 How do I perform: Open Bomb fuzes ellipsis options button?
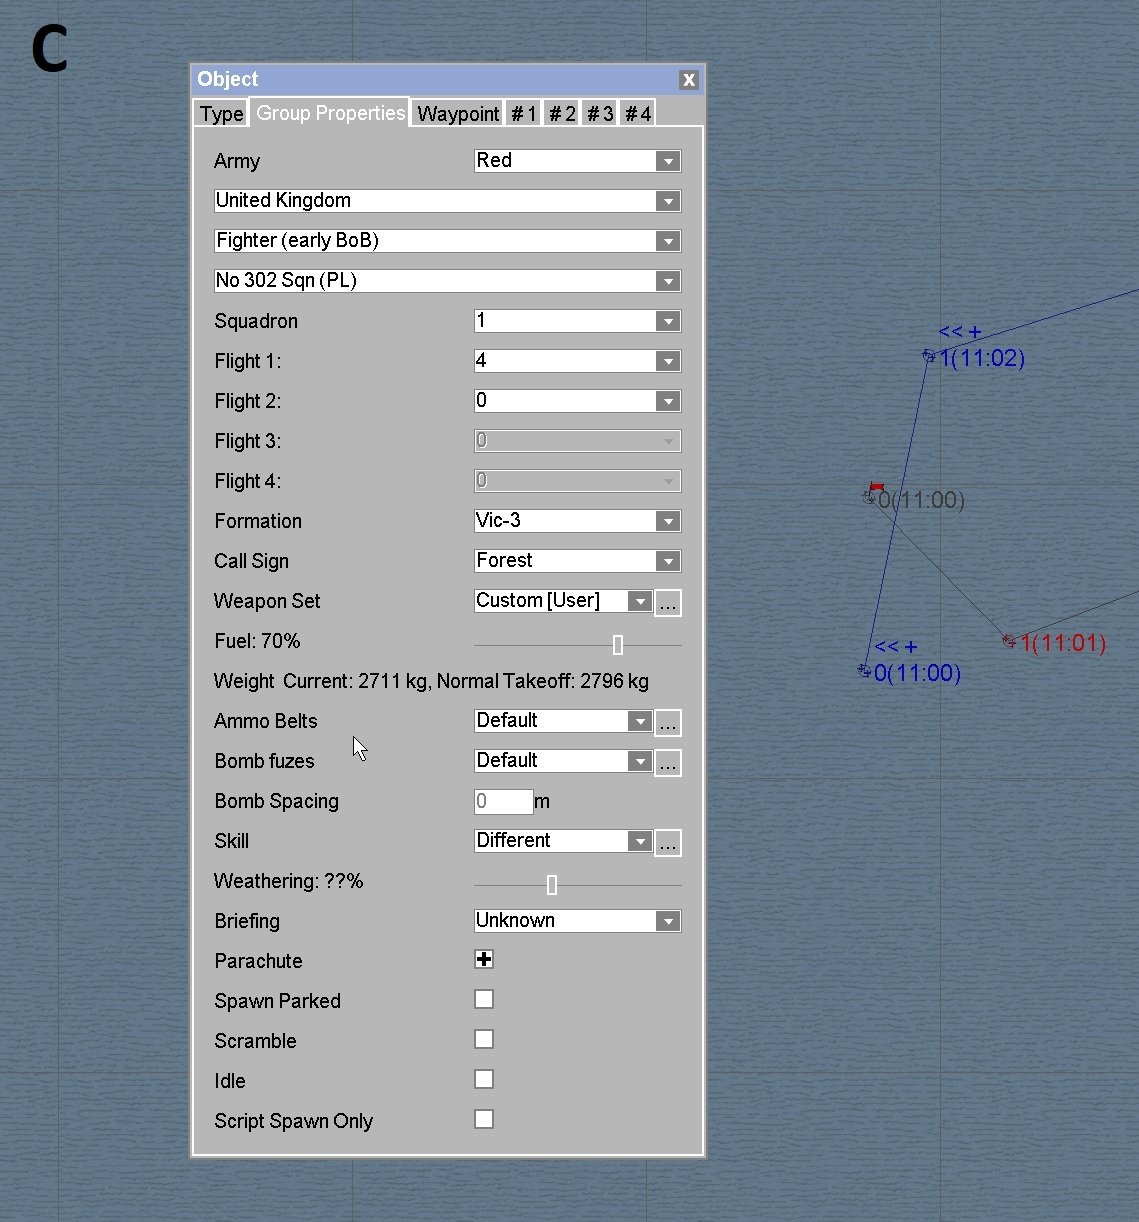tap(668, 763)
